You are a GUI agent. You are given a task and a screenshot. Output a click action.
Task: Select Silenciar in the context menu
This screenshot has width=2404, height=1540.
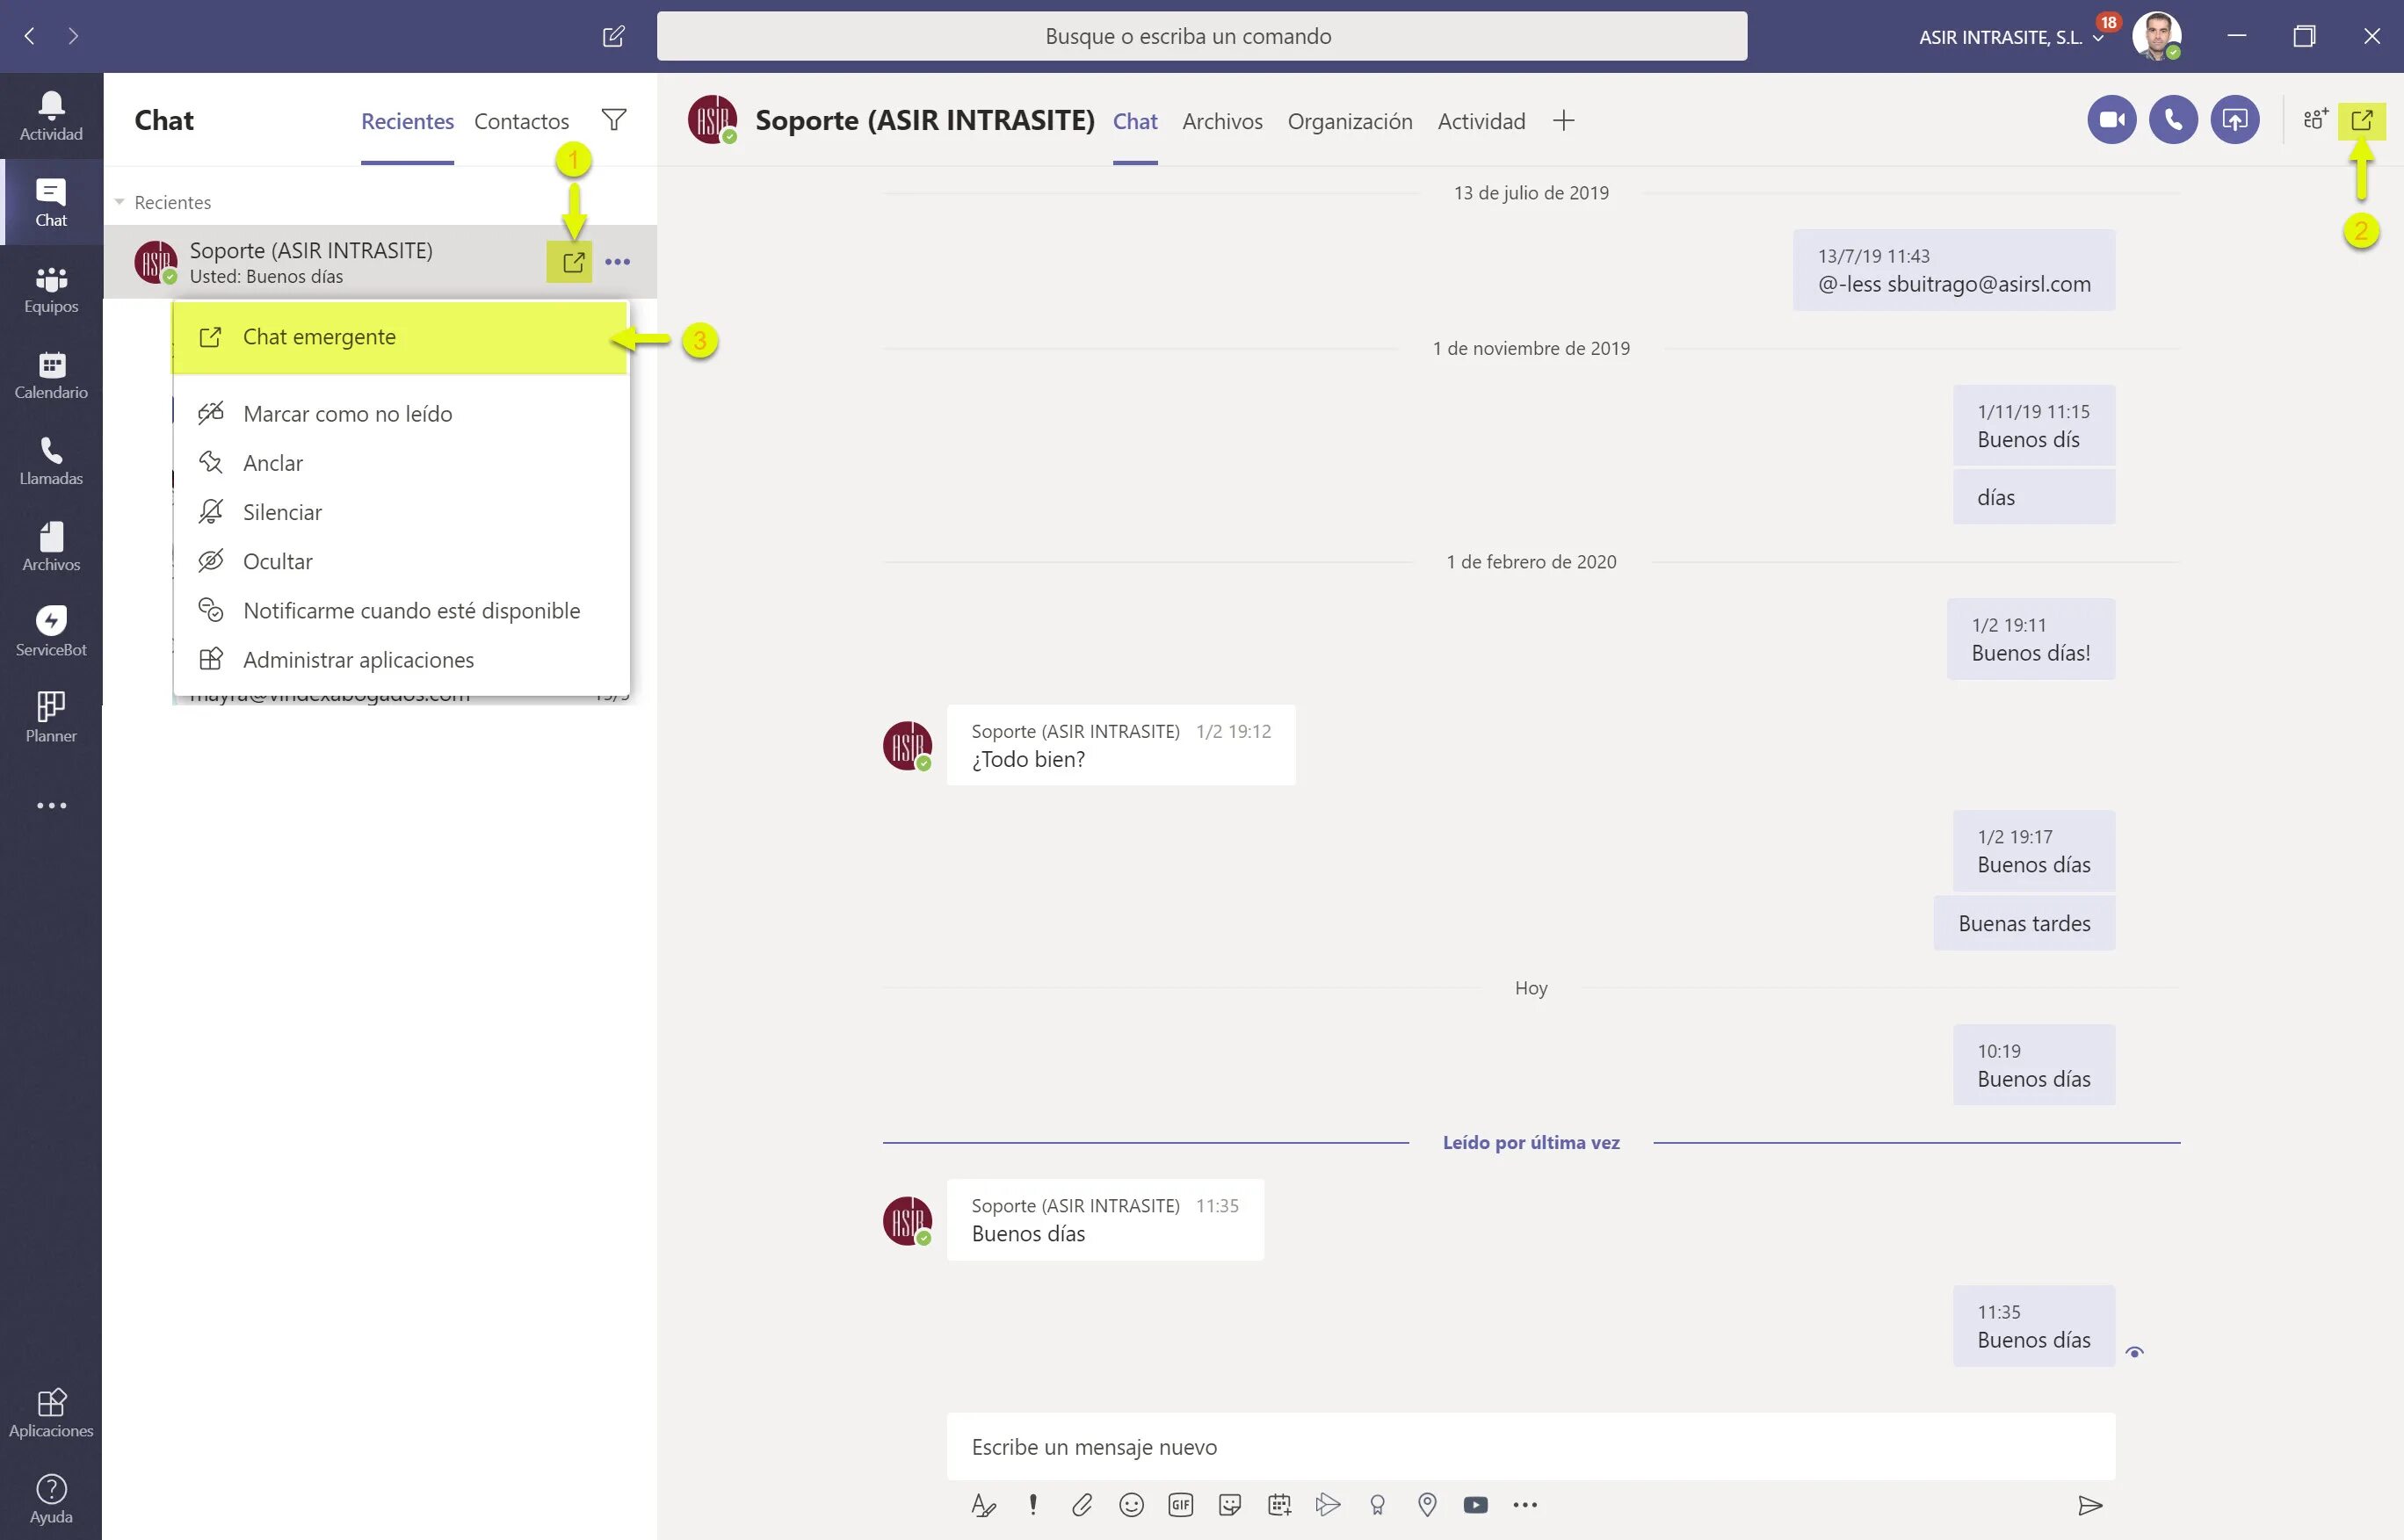[282, 512]
